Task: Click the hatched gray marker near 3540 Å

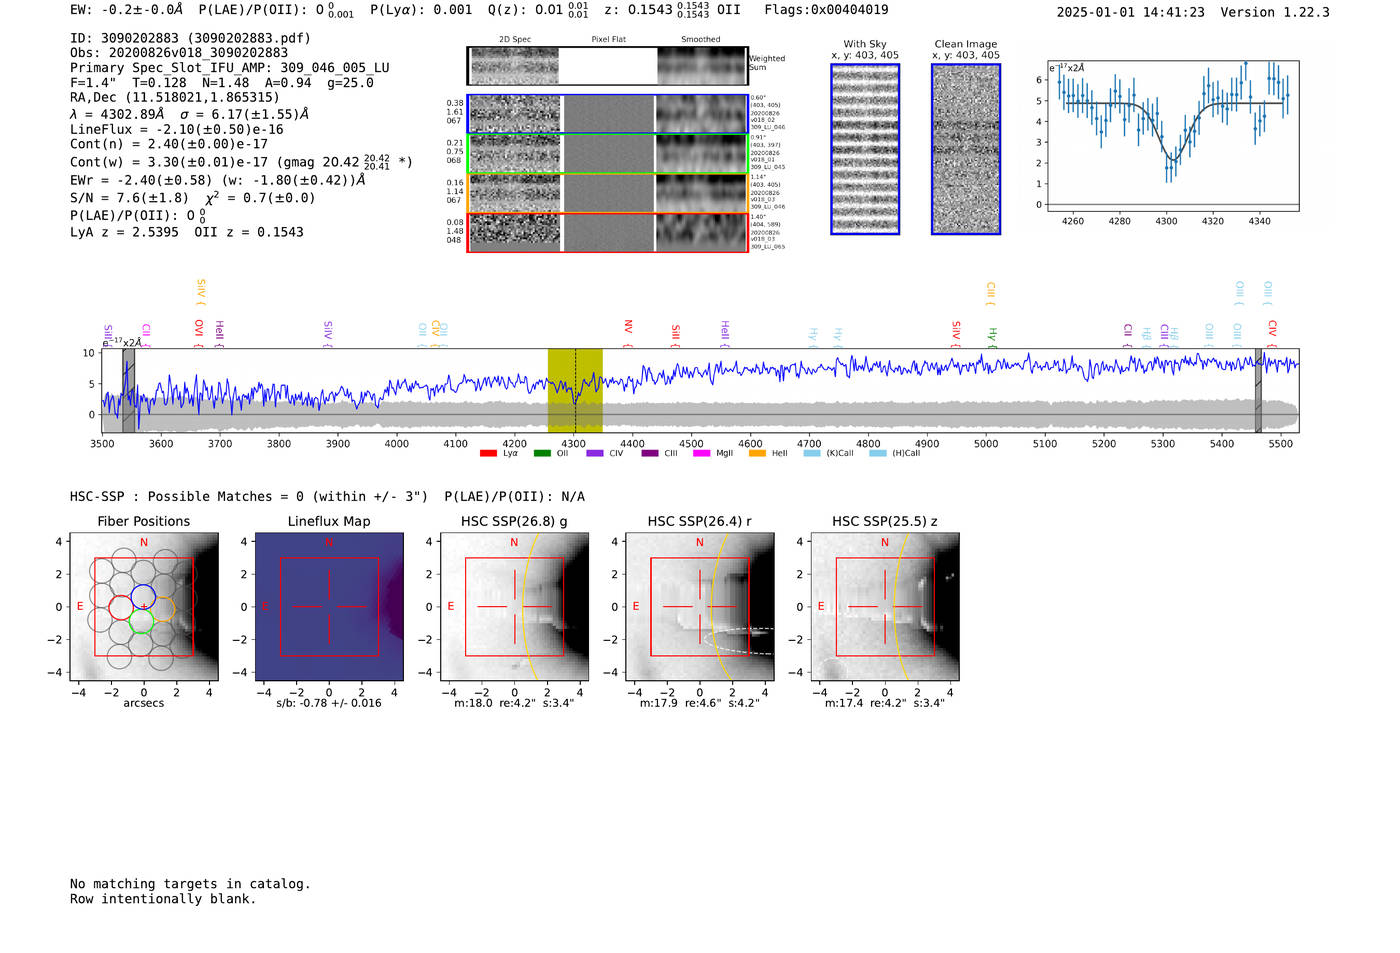Action: pyautogui.click(x=128, y=391)
